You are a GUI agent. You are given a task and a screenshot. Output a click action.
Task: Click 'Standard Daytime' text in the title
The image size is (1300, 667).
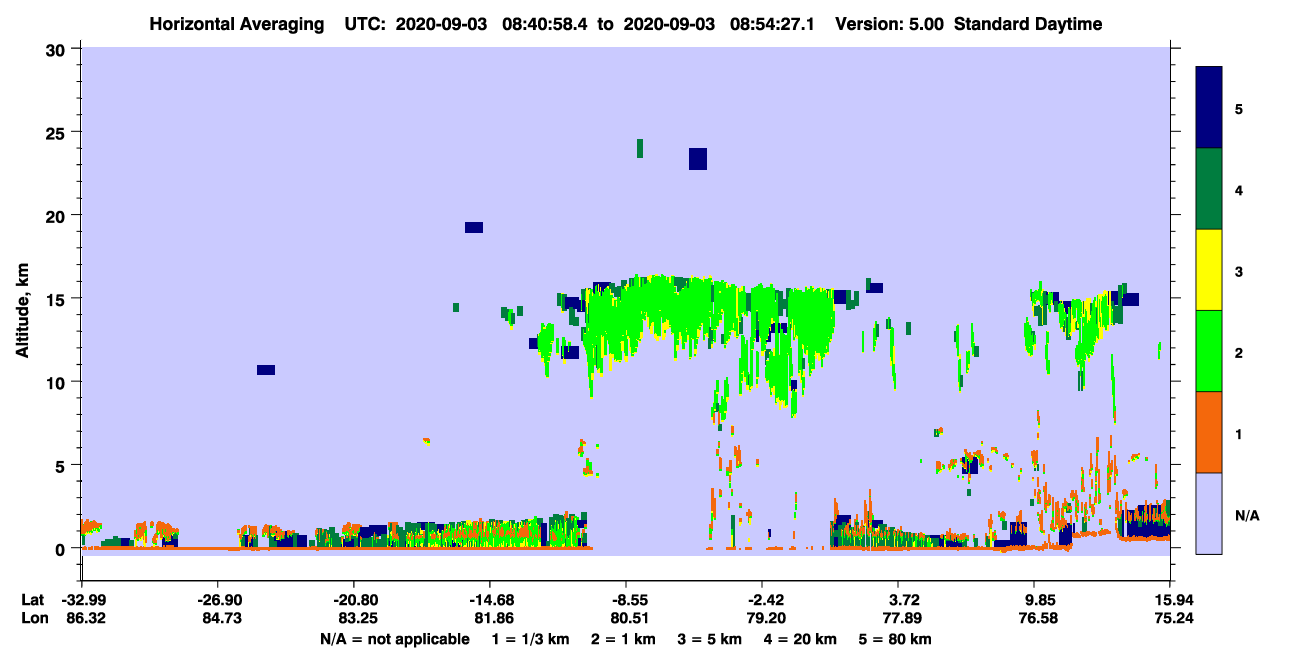click(1028, 24)
